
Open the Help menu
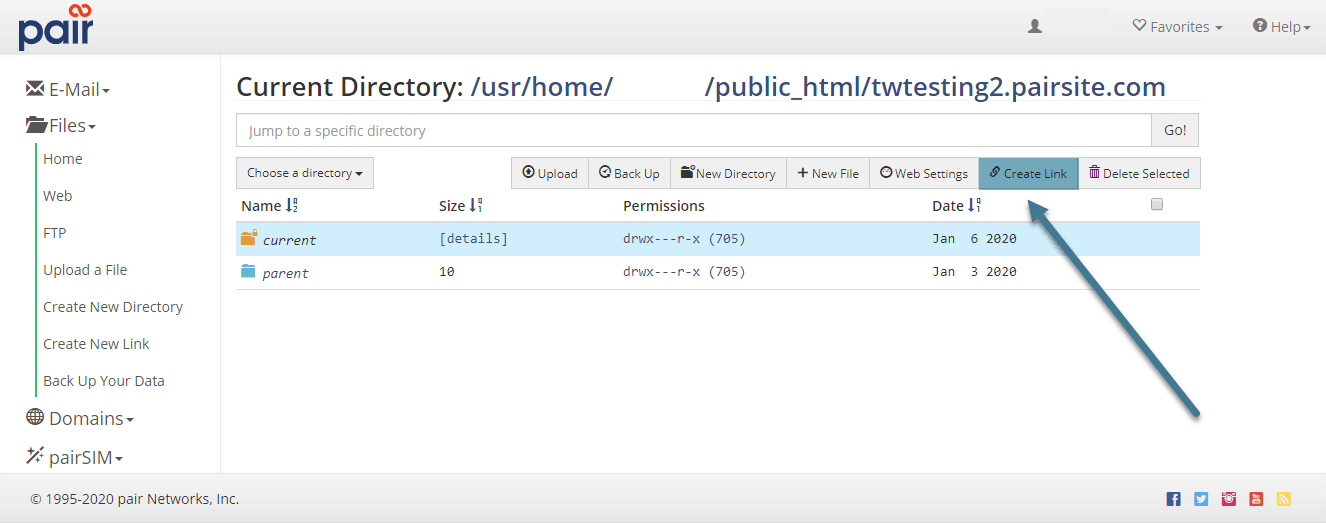[1281, 27]
